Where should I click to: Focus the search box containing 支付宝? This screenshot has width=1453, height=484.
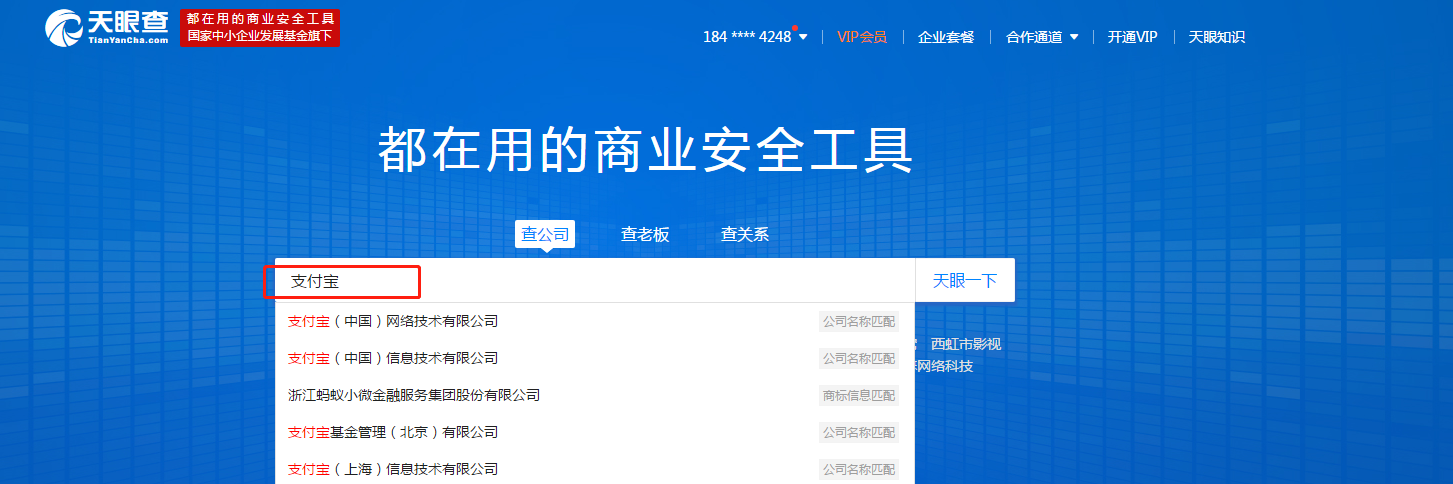pos(595,281)
